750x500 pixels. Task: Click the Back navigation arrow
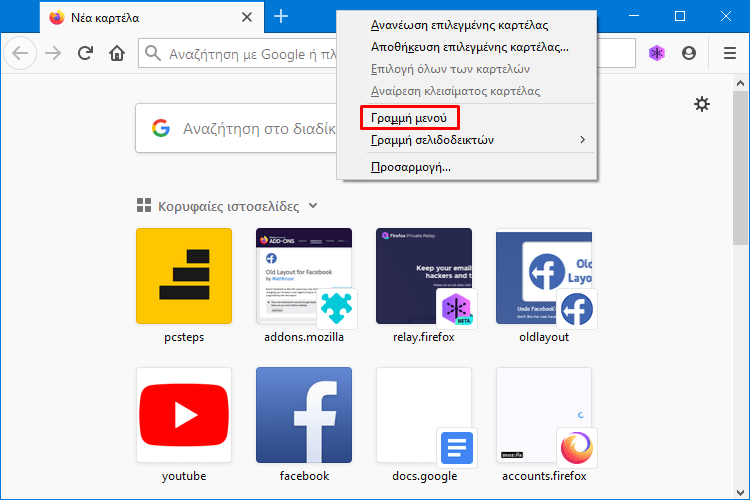pyautogui.click(x=20, y=53)
